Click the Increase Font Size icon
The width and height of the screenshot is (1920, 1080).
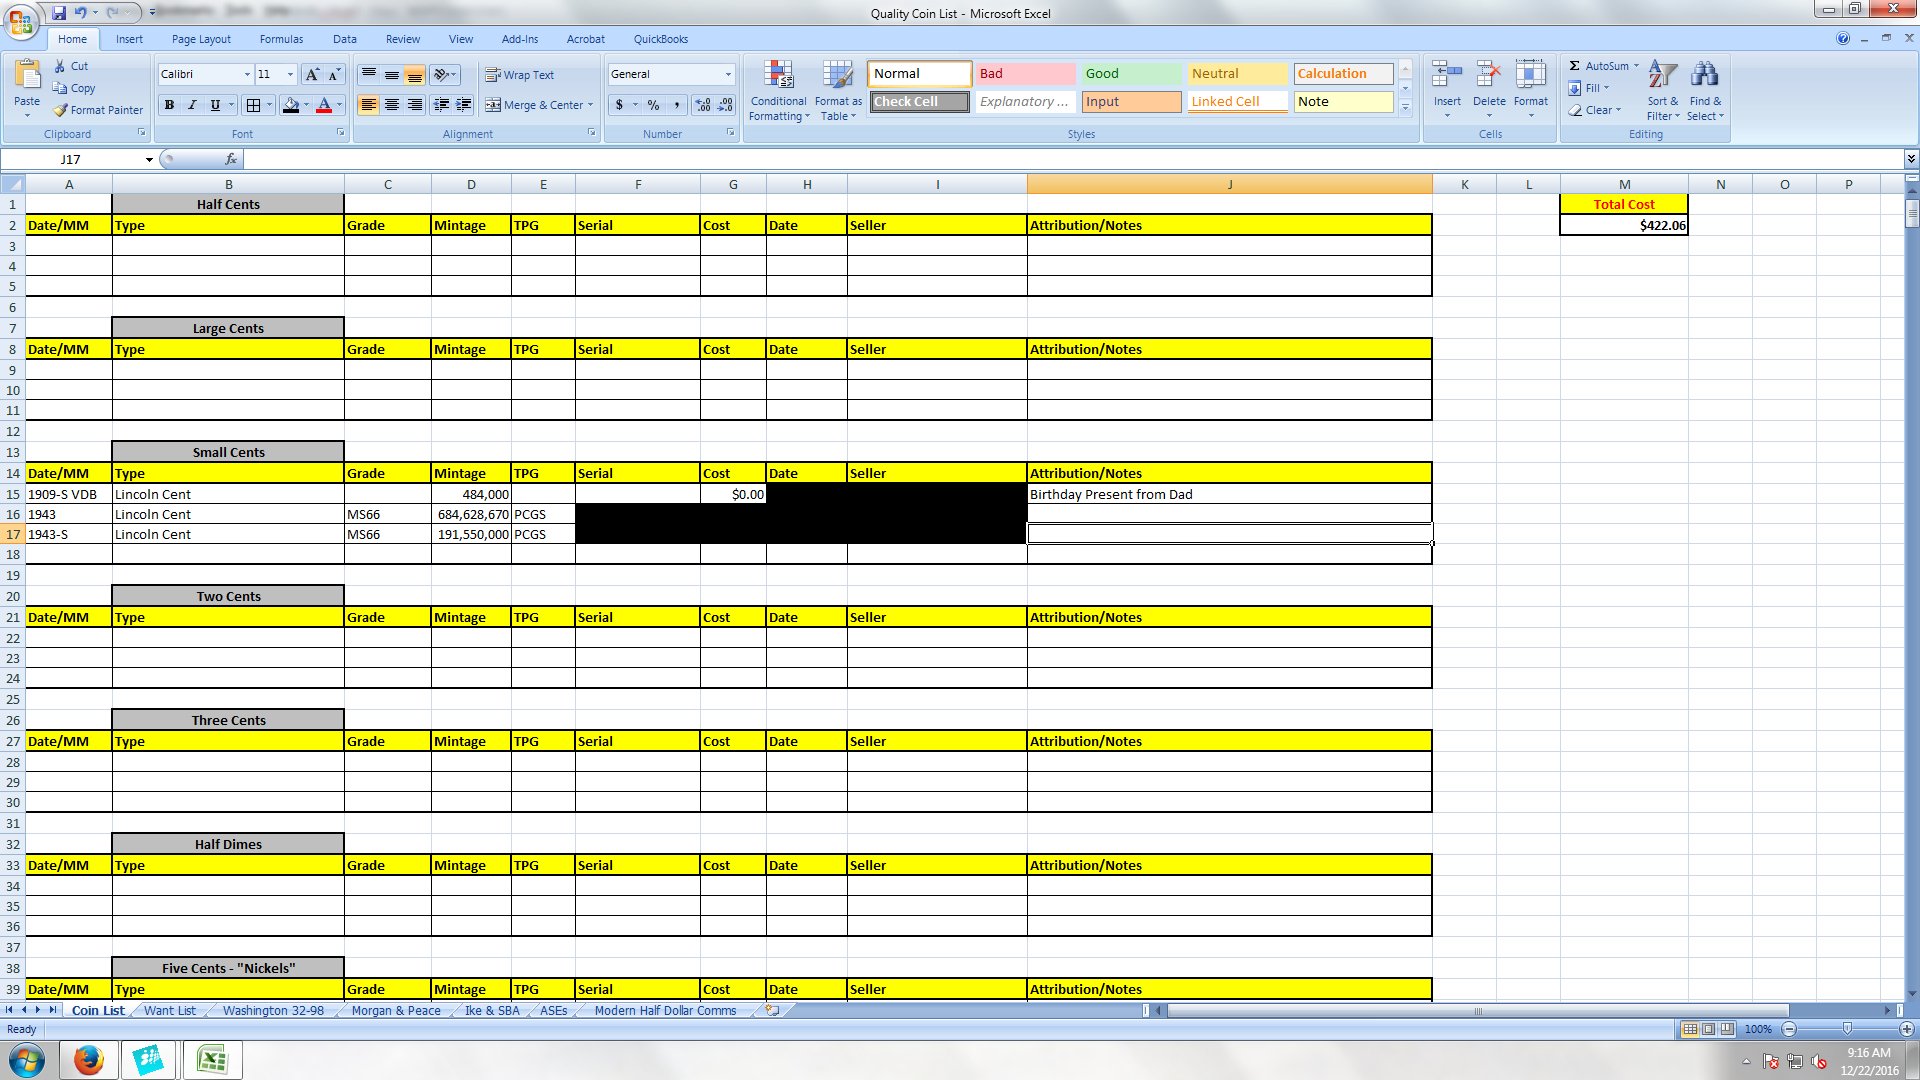click(312, 75)
